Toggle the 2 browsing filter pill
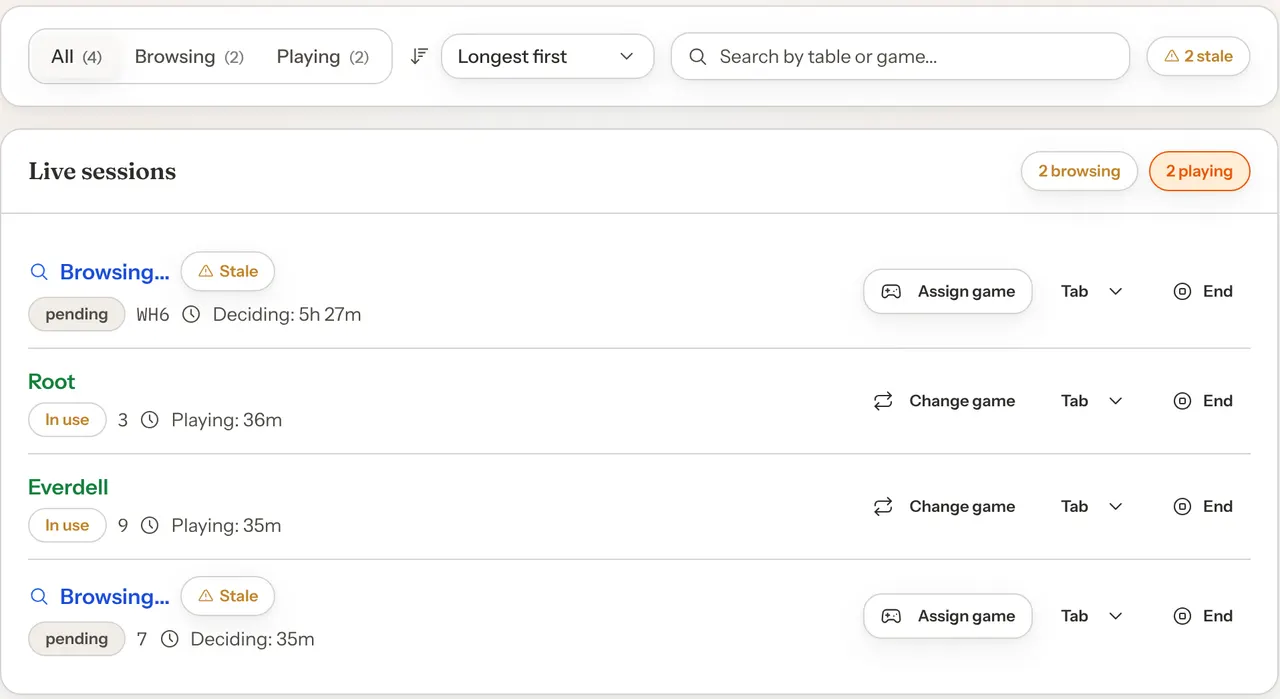This screenshot has width=1280, height=699. click(x=1079, y=171)
